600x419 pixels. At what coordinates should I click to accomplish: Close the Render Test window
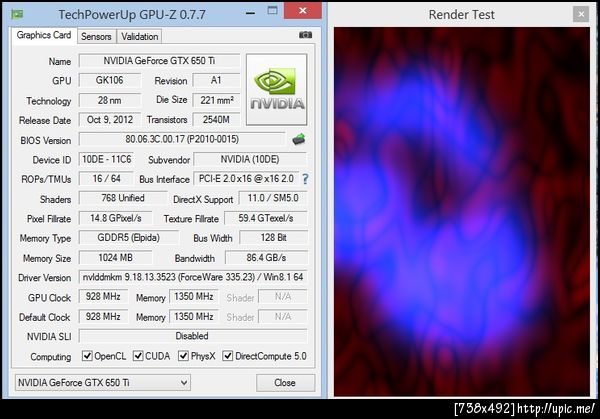(581, 15)
